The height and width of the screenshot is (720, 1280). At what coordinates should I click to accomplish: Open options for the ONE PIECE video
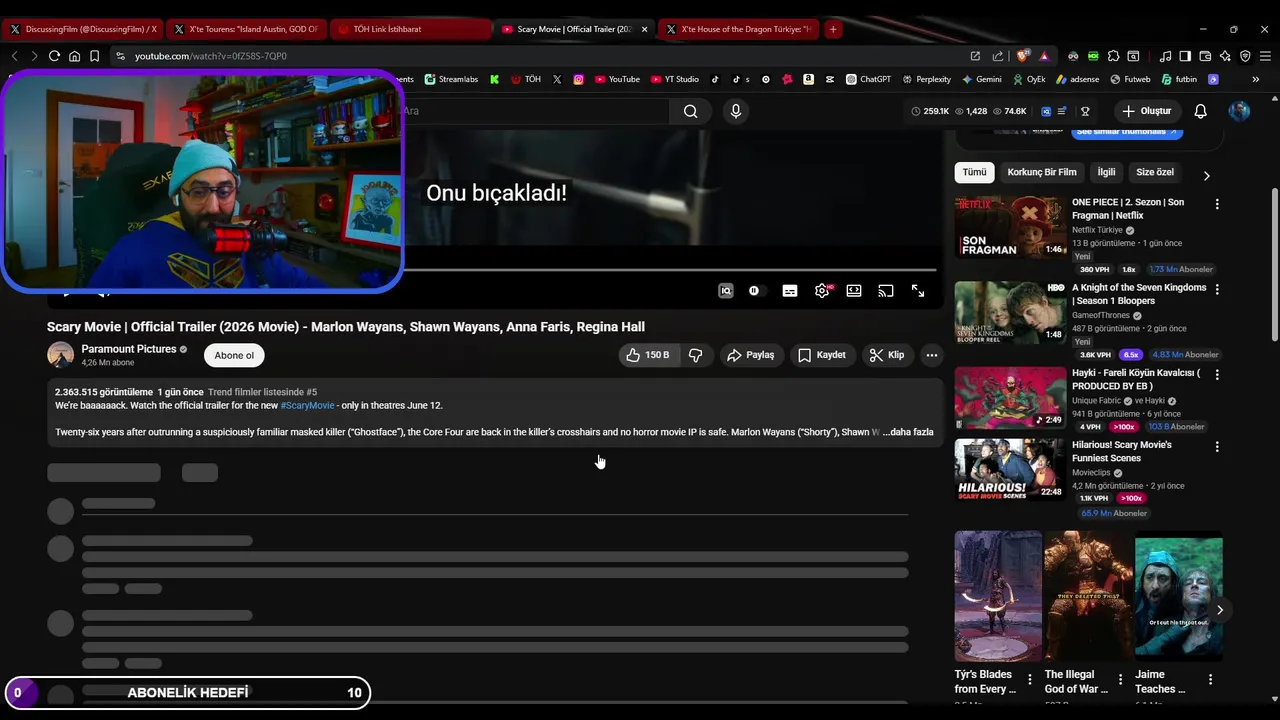coord(1217,204)
